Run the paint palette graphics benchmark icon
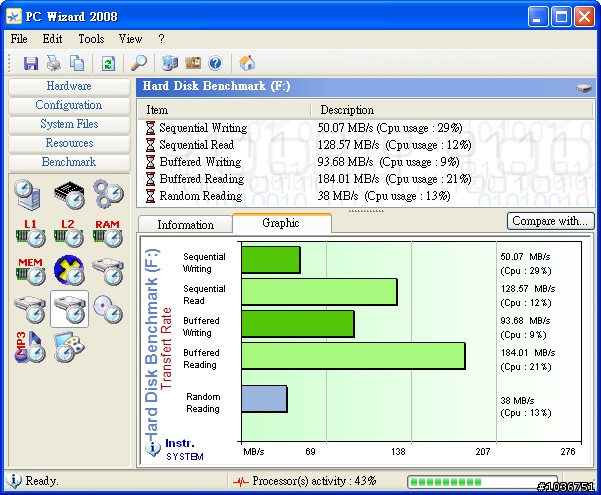 [x=69, y=347]
